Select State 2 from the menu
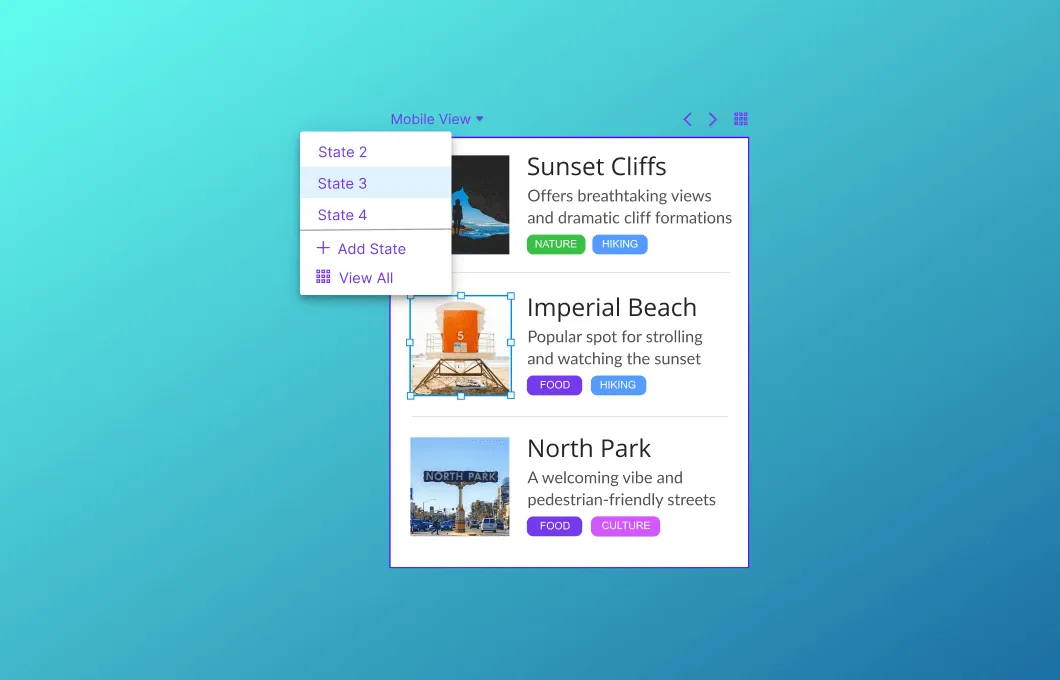 point(343,152)
